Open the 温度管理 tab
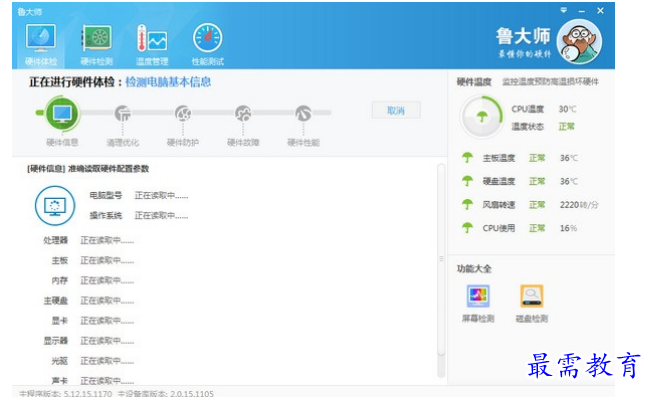The image size is (649, 397). click(x=152, y=45)
